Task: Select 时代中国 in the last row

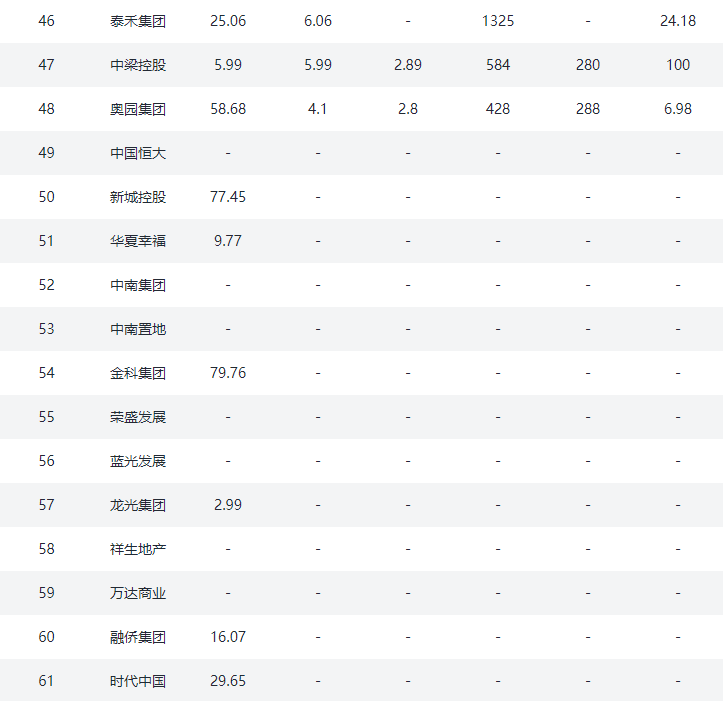Action: (x=138, y=681)
